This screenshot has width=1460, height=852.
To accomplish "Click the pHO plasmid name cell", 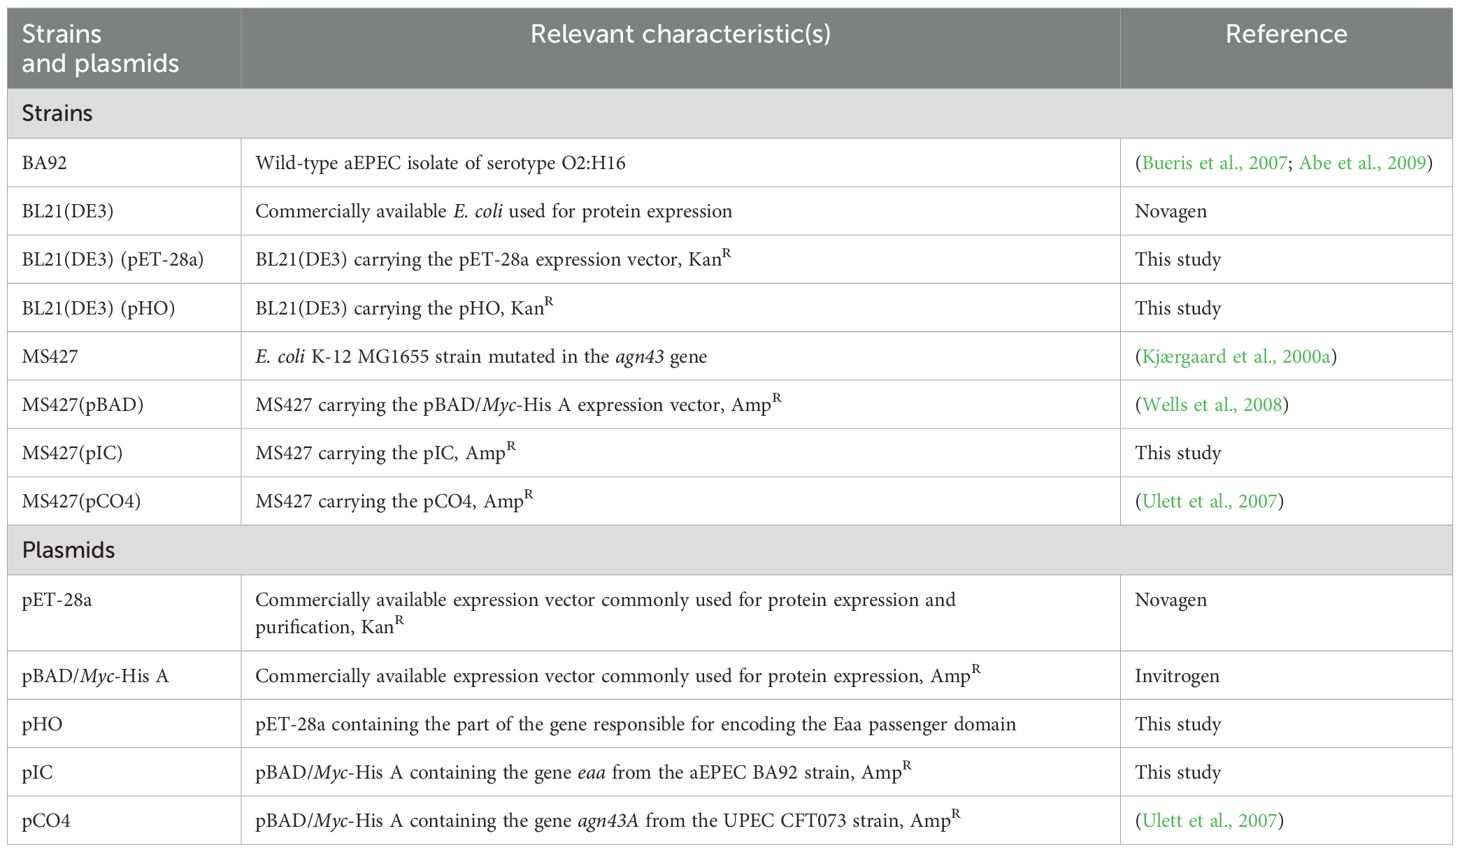I will pyautogui.click(x=42, y=724).
